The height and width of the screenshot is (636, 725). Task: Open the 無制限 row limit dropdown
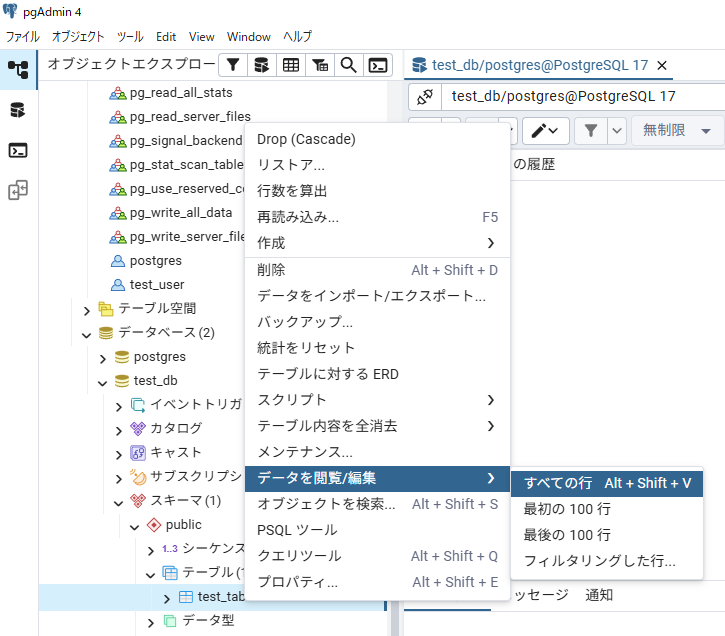[678, 131]
